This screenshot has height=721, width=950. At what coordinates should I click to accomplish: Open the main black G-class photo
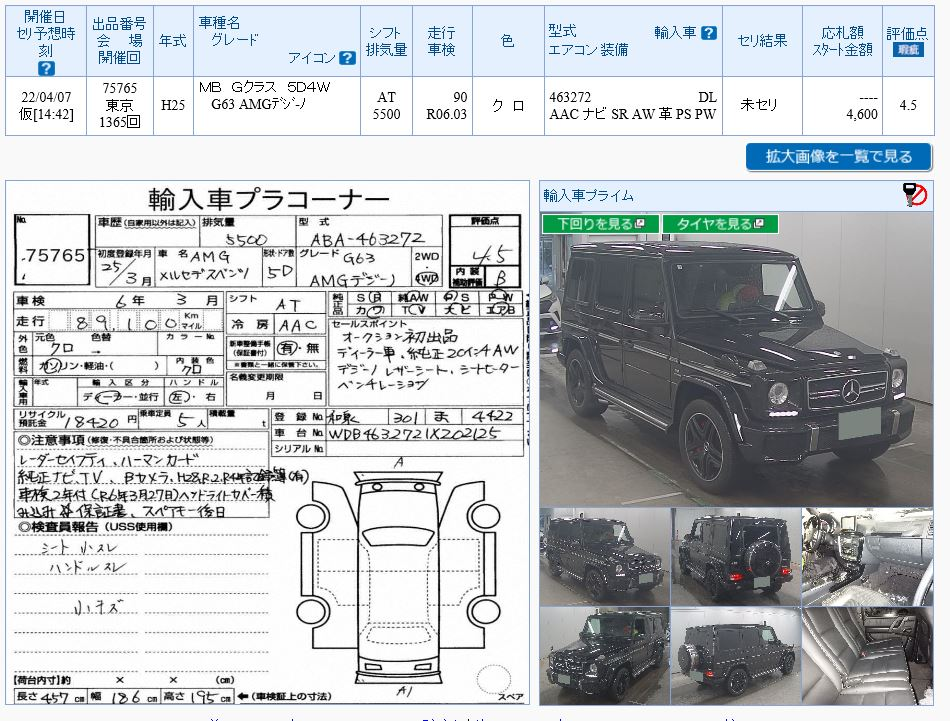[736, 359]
